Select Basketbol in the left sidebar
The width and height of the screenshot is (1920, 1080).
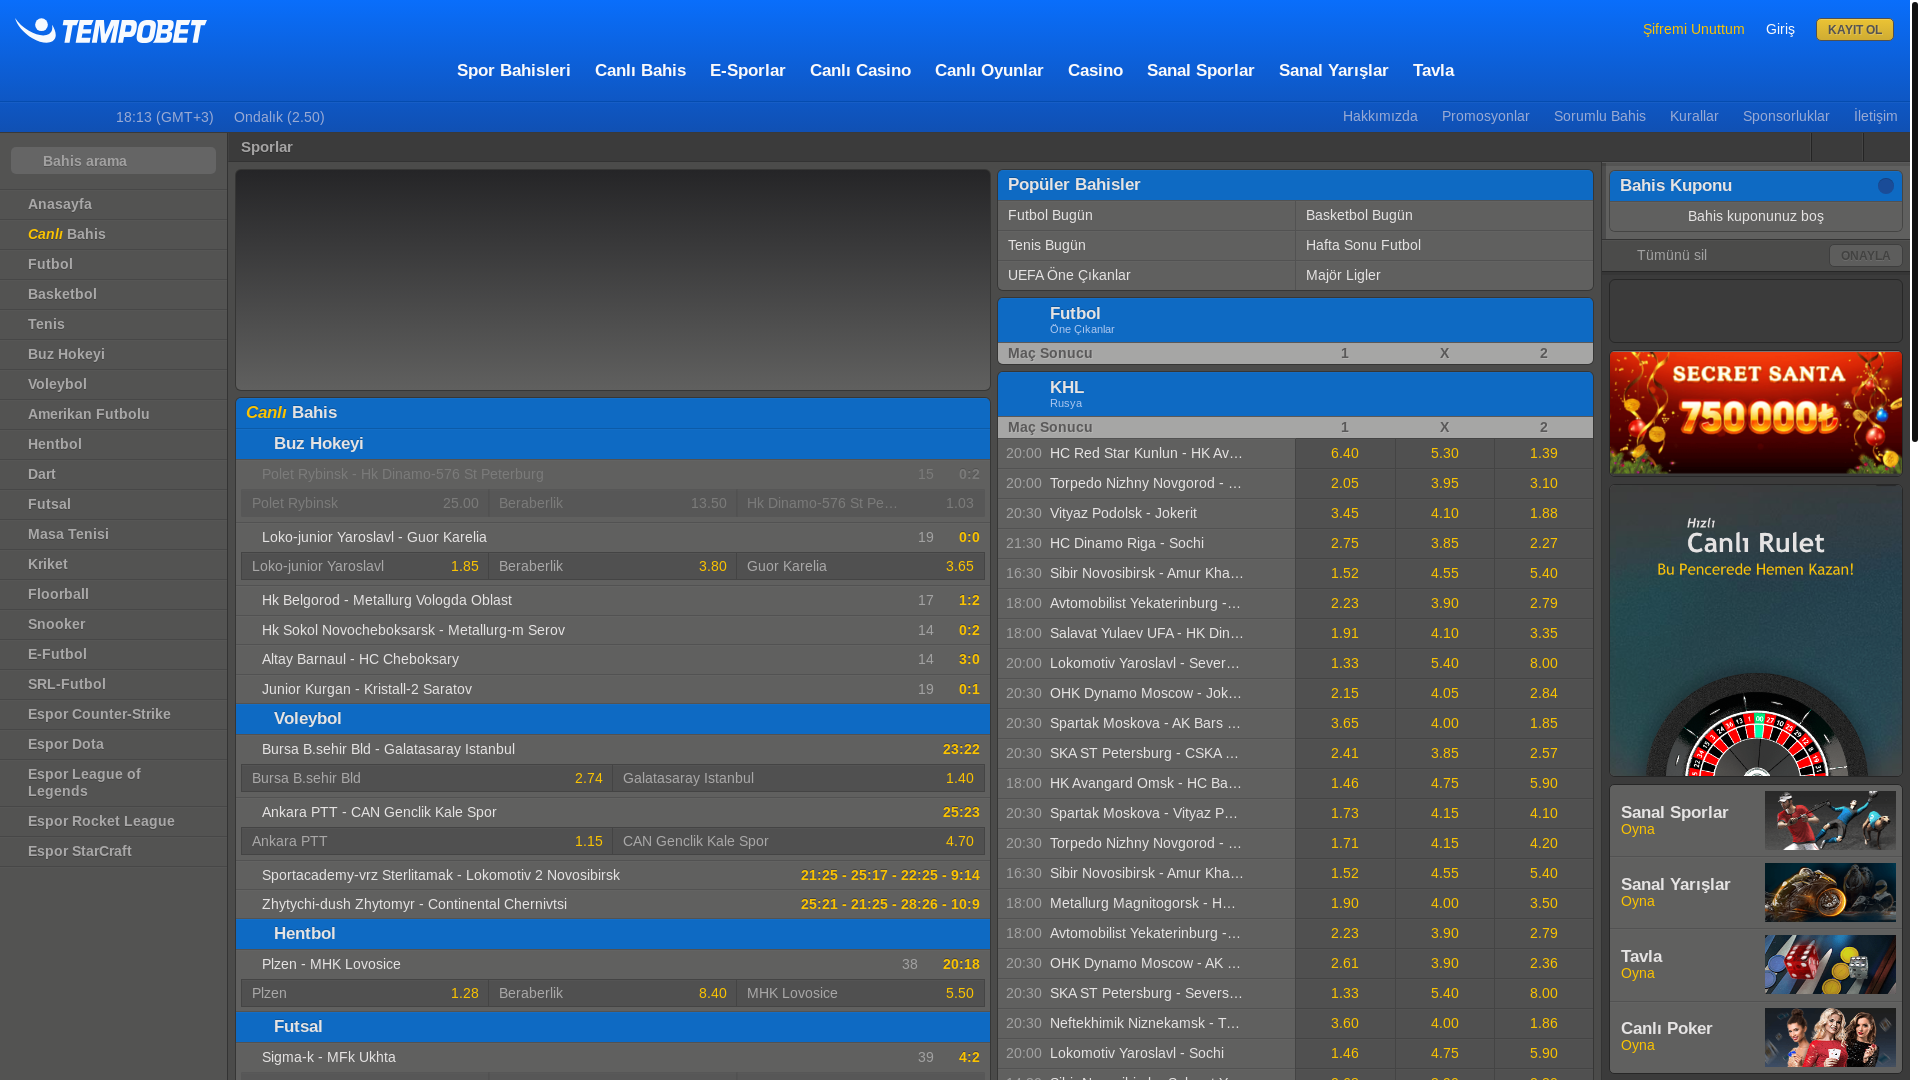[x=113, y=294]
